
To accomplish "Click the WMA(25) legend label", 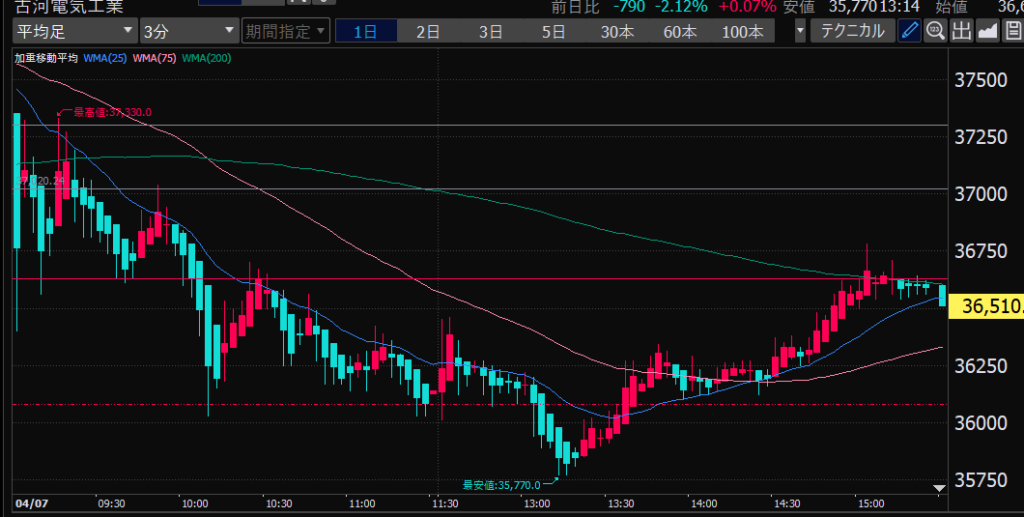I will (x=104, y=58).
